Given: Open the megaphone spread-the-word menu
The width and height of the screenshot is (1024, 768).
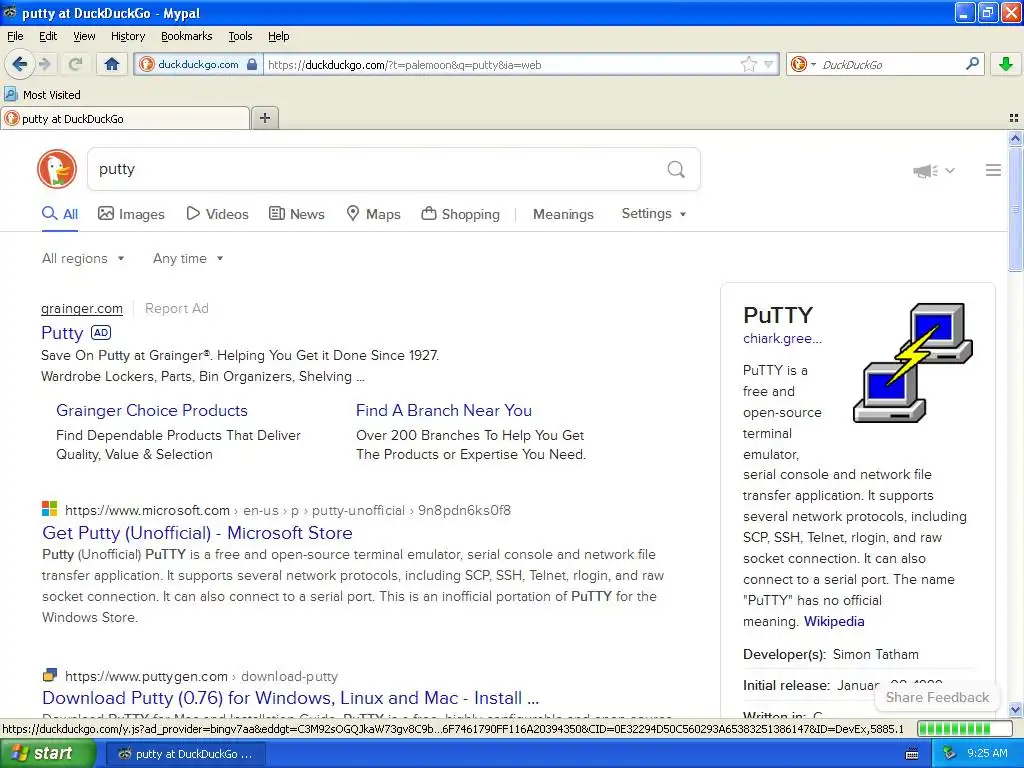Looking at the screenshot, I should (934, 170).
